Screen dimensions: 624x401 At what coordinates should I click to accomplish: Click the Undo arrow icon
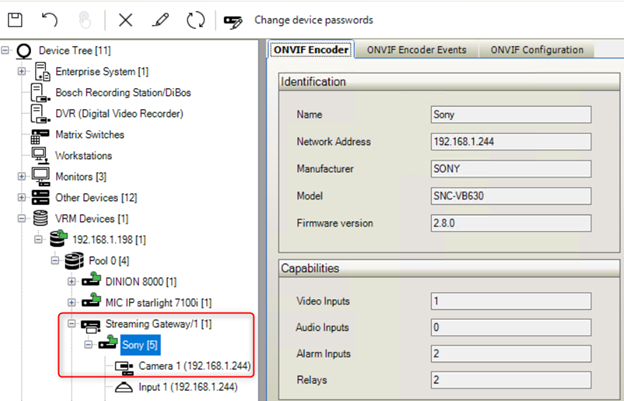pos(51,19)
